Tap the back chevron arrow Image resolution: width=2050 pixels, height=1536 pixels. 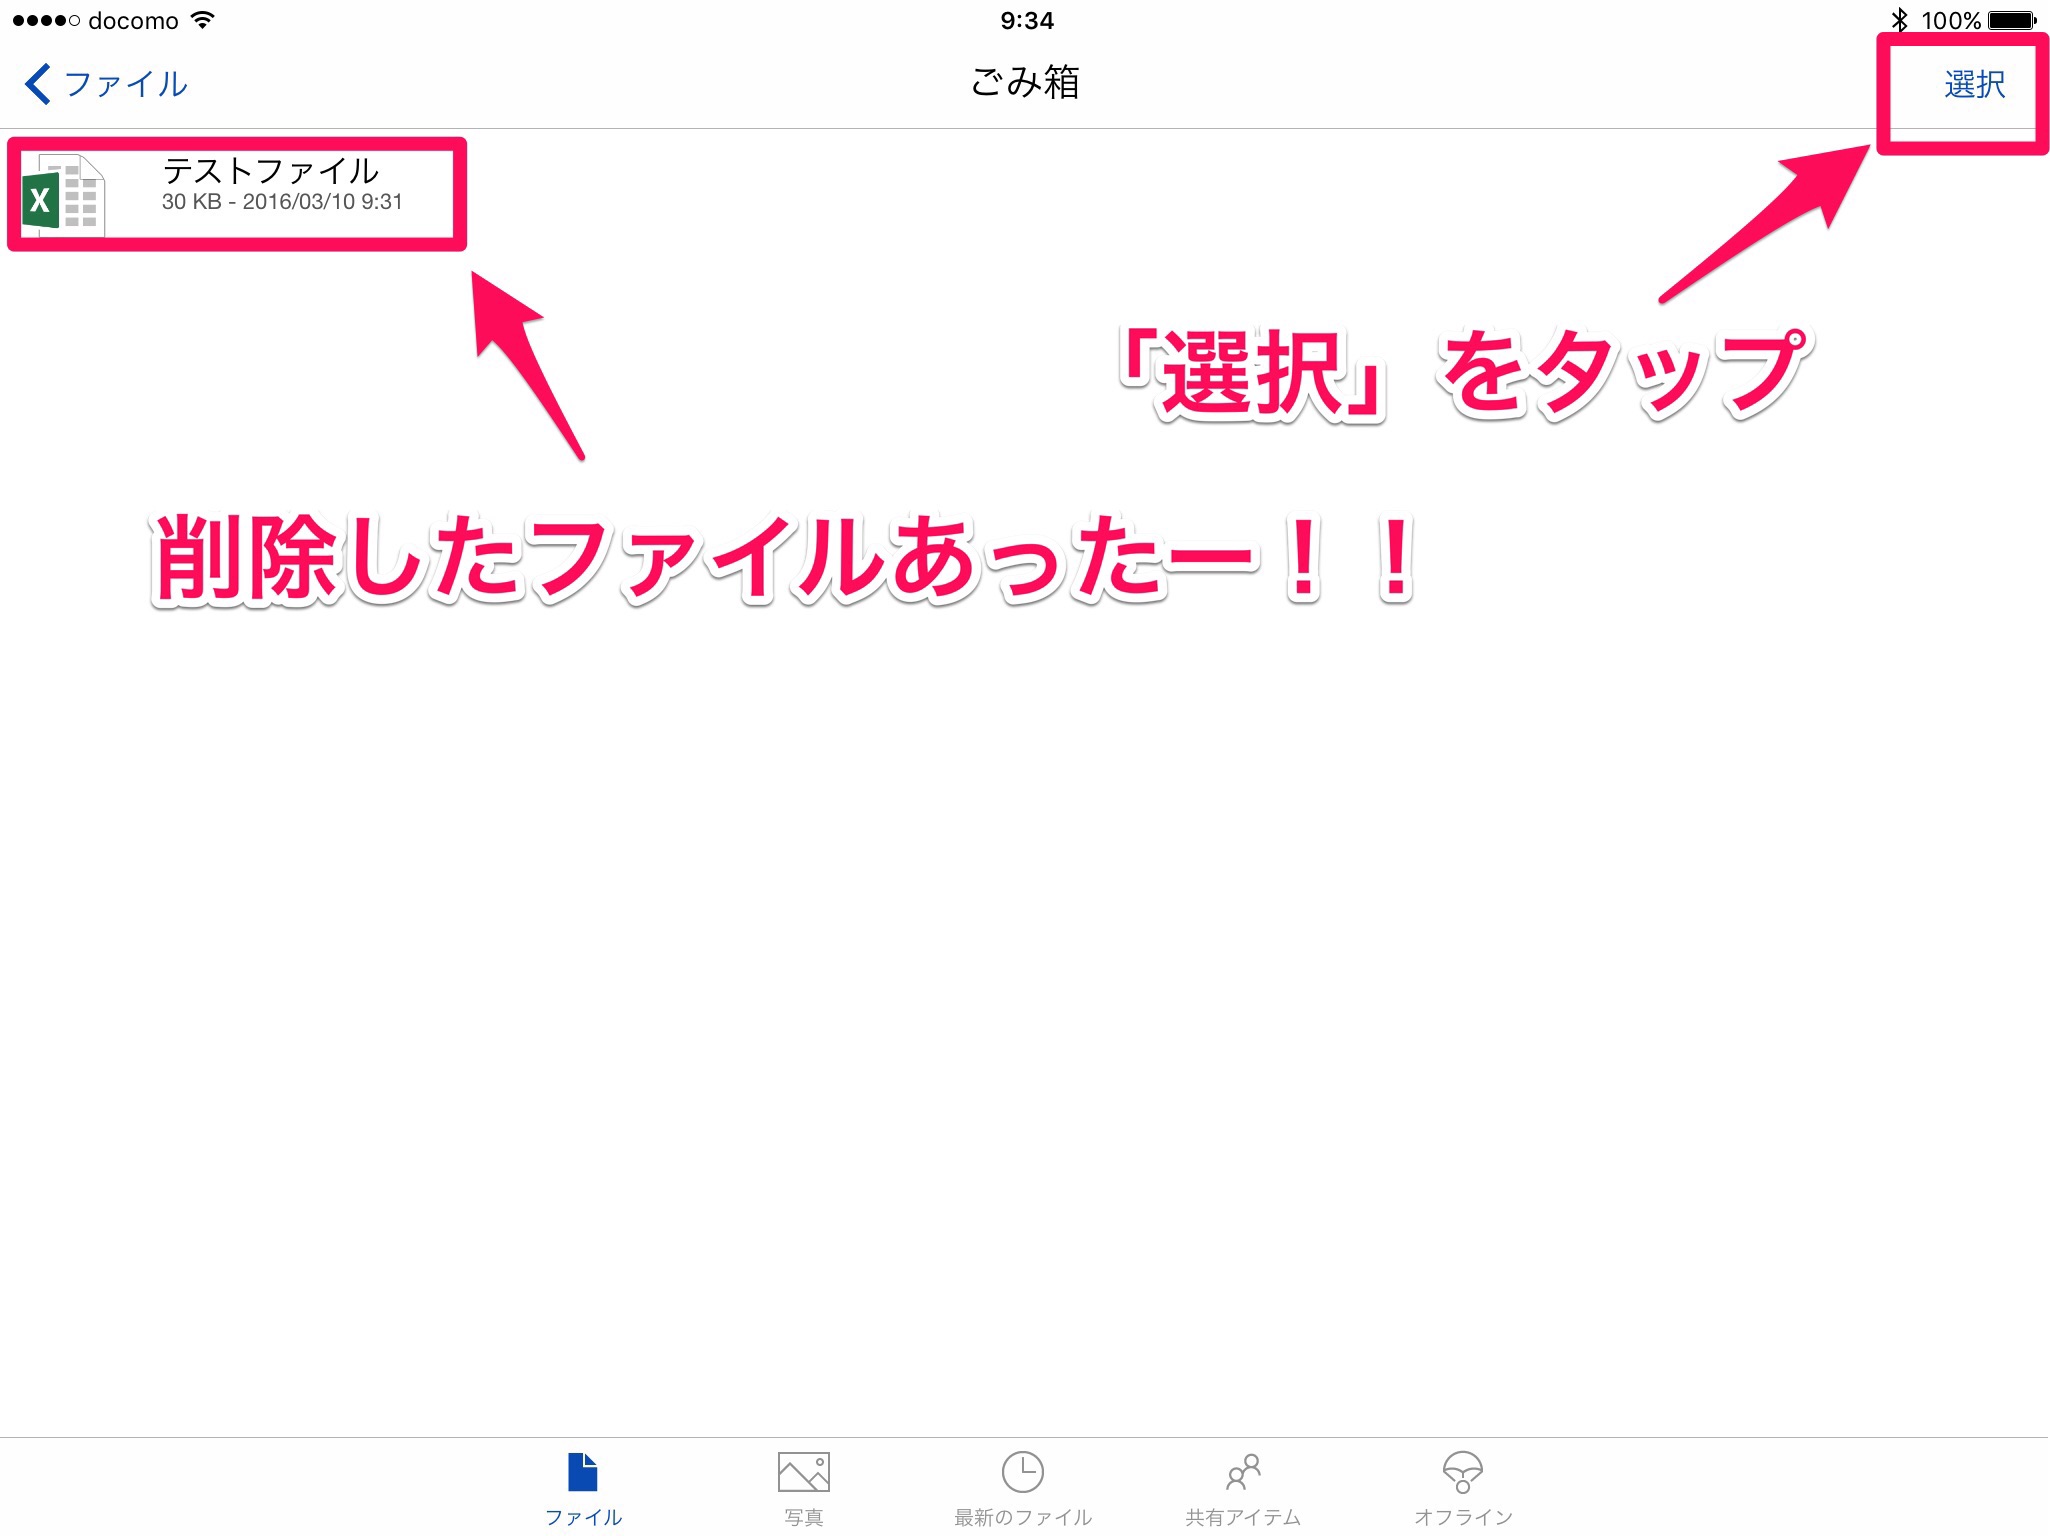click(x=37, y=84)
